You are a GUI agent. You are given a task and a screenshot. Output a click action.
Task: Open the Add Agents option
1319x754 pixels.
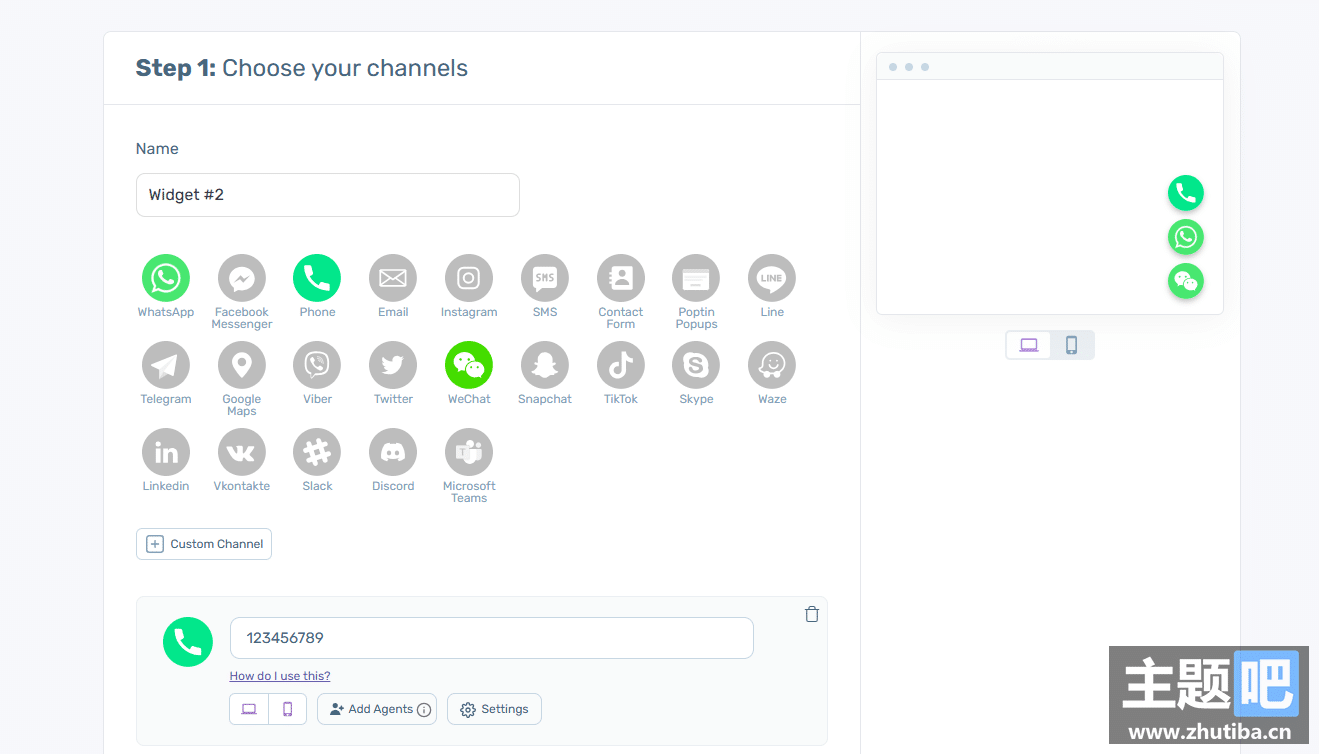377,709
